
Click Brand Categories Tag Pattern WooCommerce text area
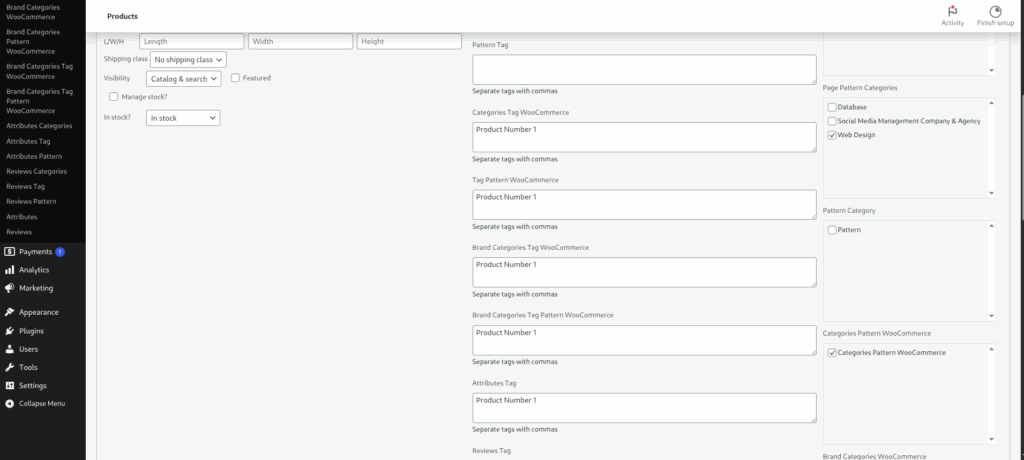click(644, 340)
